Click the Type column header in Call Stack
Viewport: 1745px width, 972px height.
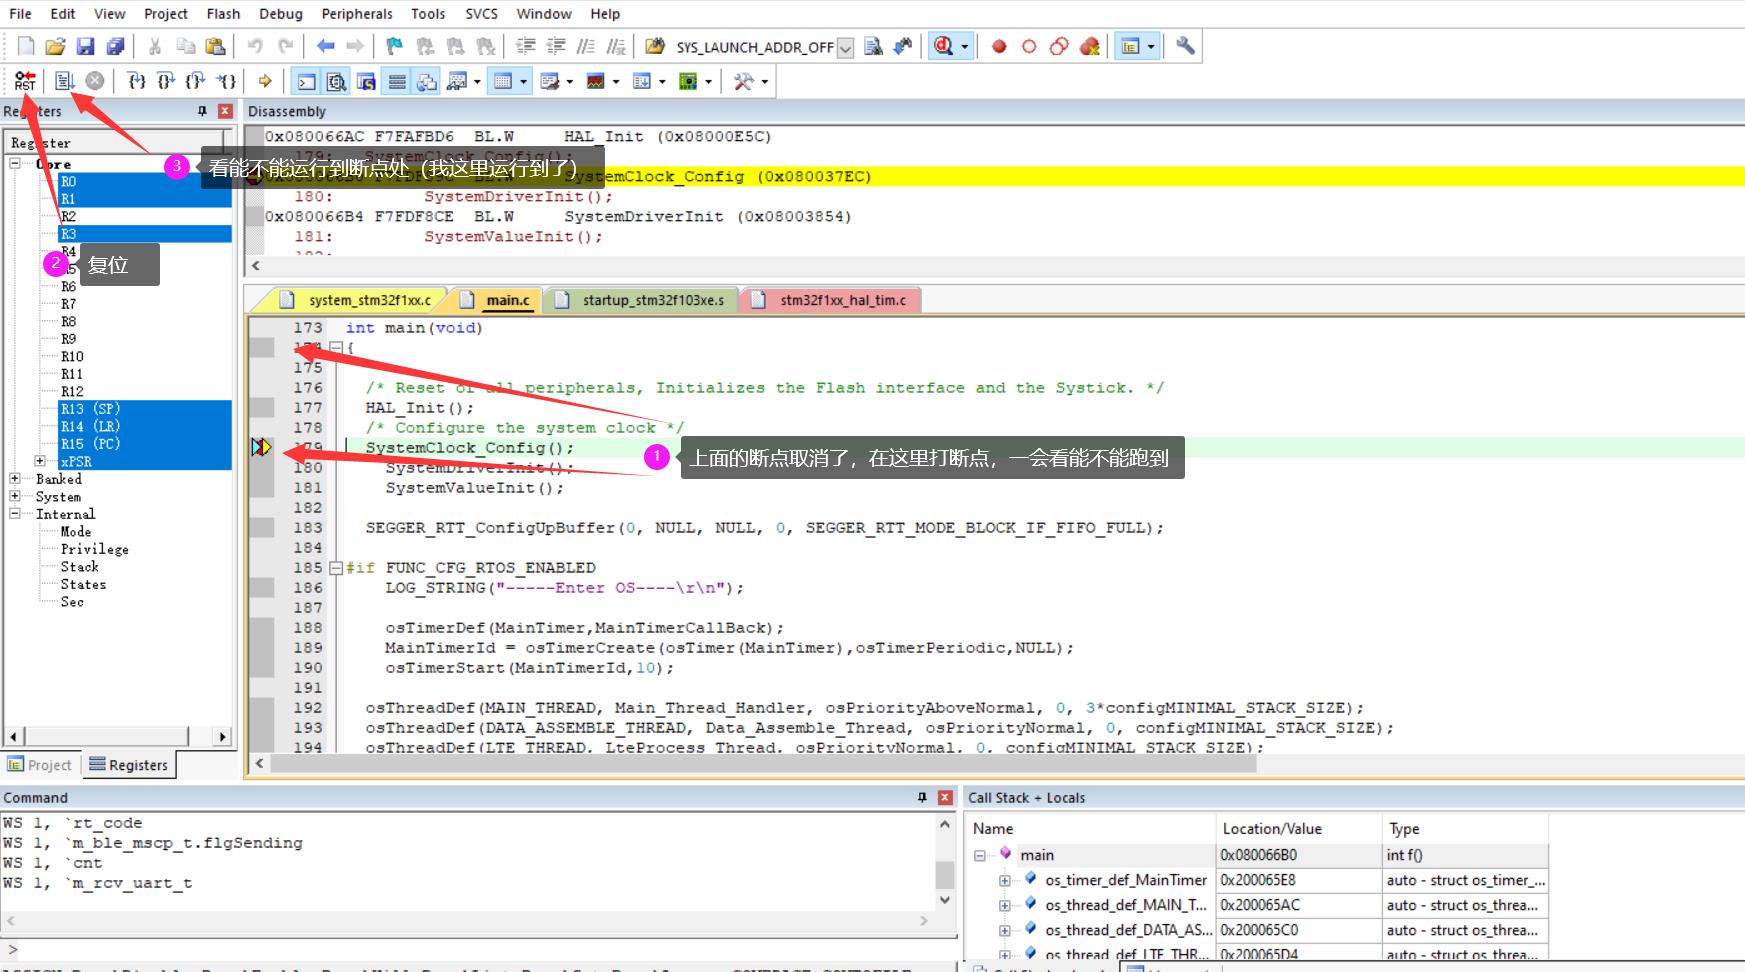coord(1464,828)
